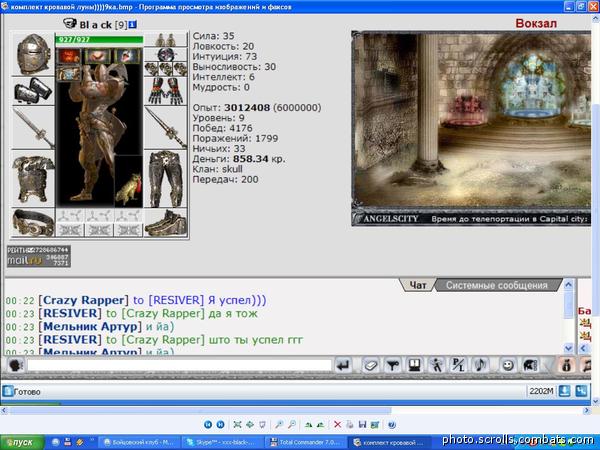Viewport: 600px width, 450px height.
Task: Click the skull clan name text
Action: [232, 169]
